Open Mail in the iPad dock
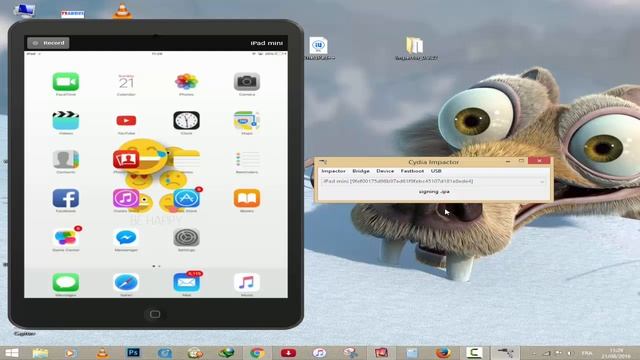640x360 pixels. (187, 282)
